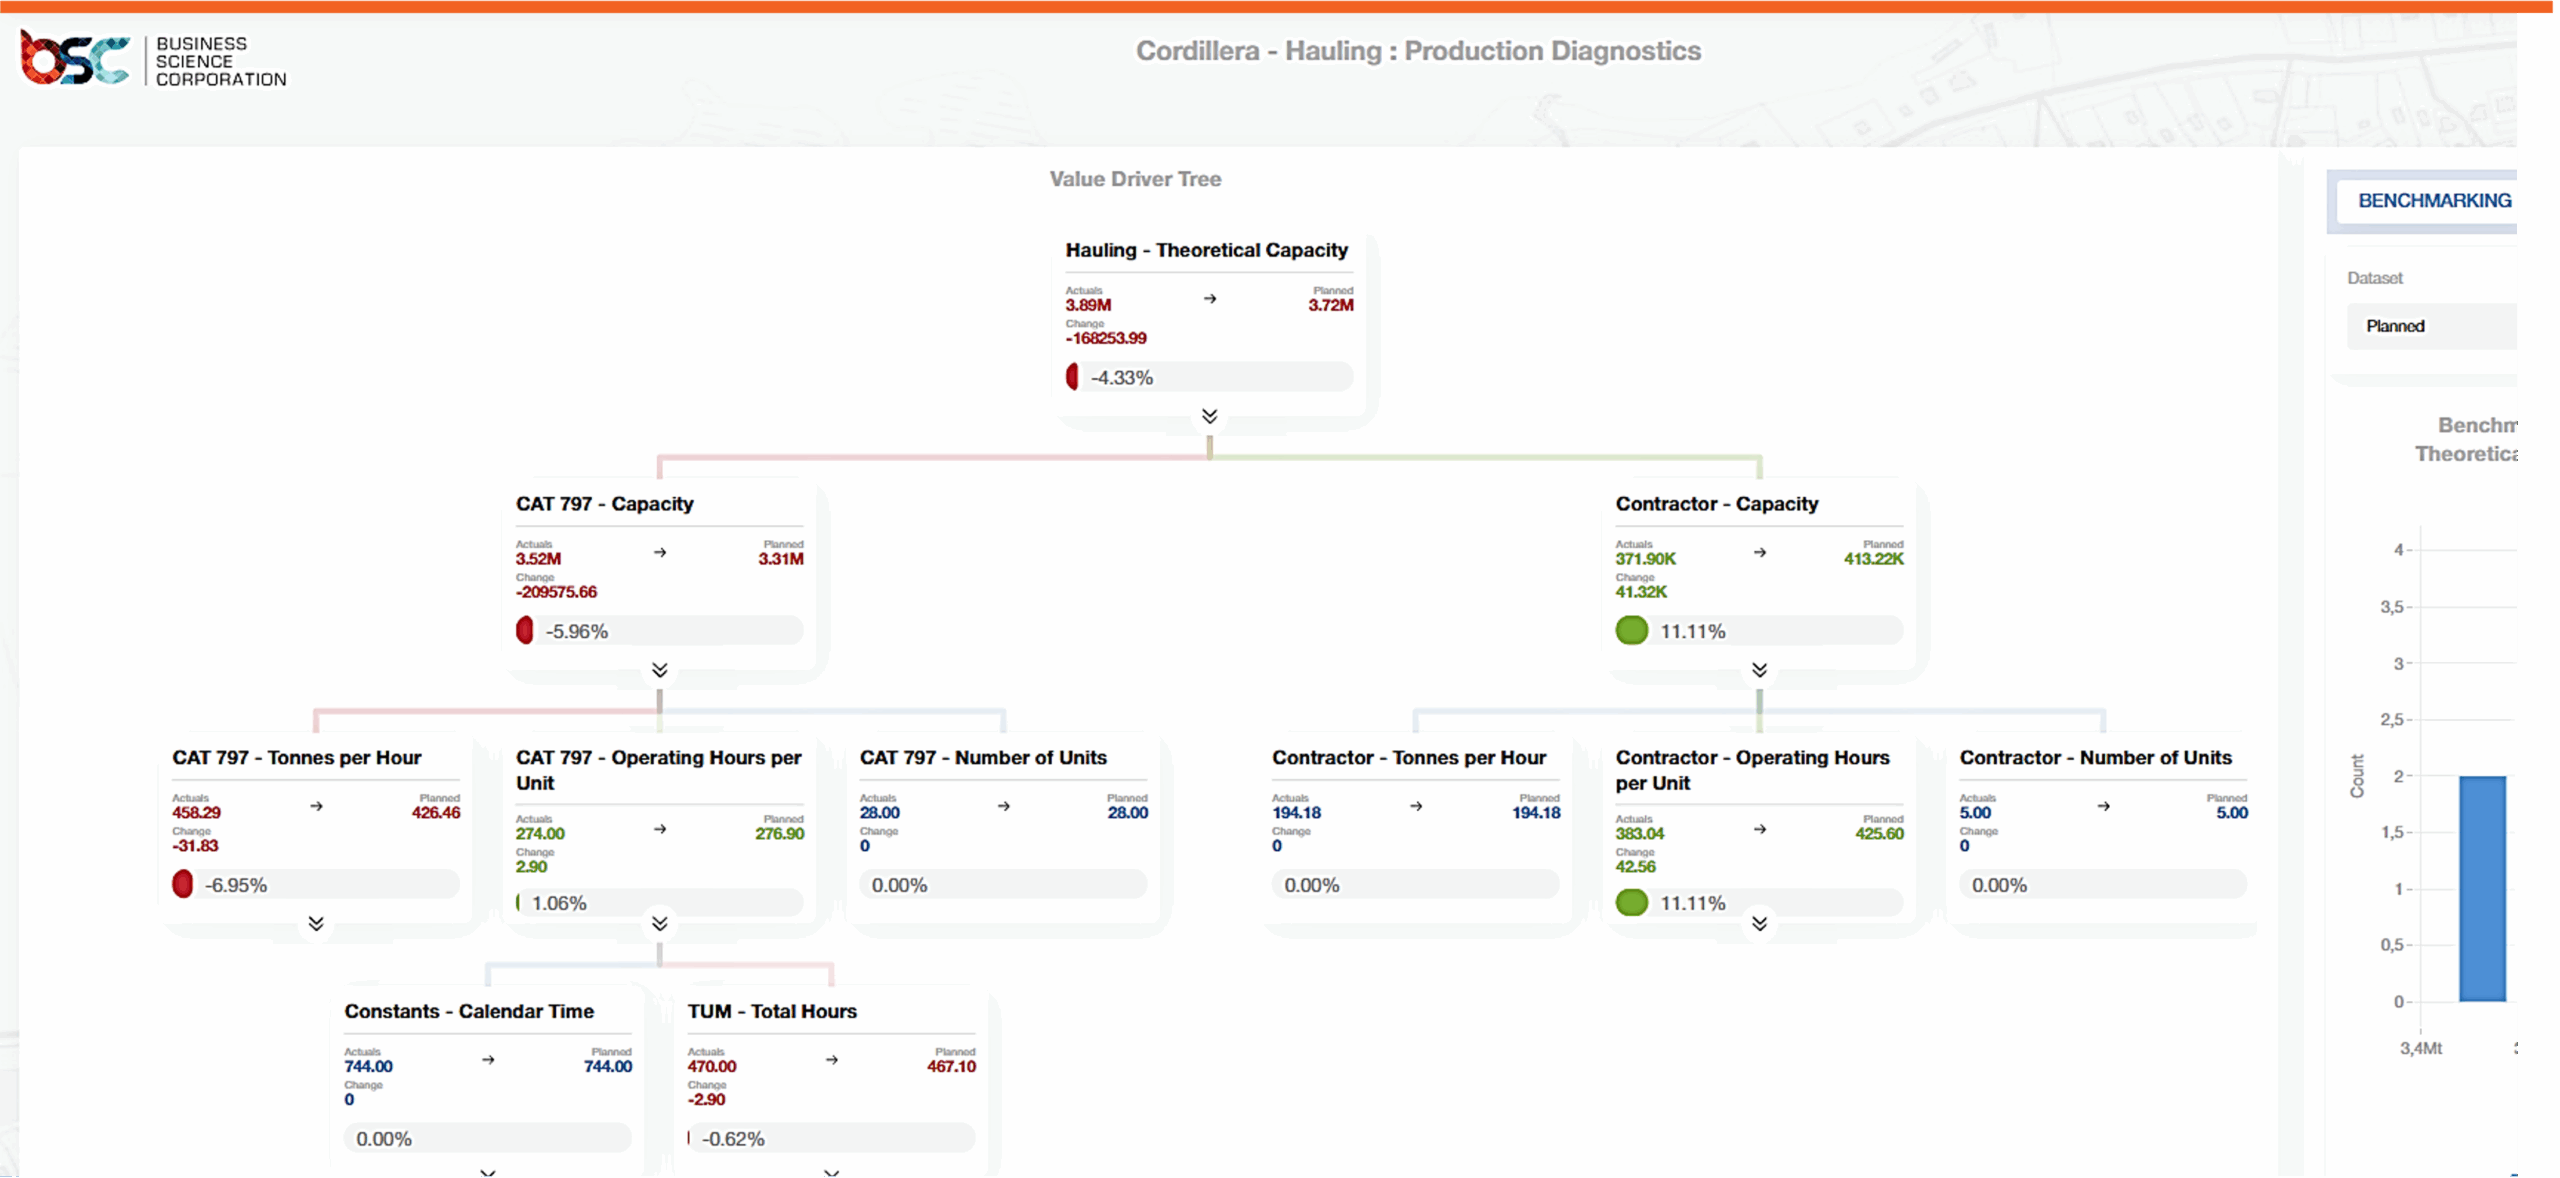Click the -4.33% variance progress bar
The image size is (2560, 1178).
click(x=1215, y=376)
